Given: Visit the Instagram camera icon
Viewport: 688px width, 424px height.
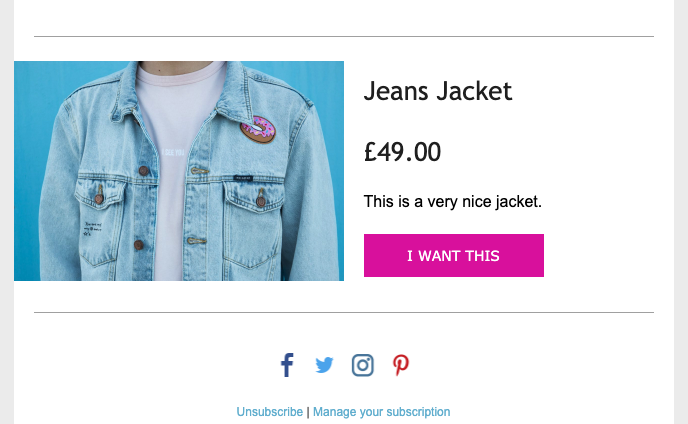Looking at the screenshot, I should 362,365.
